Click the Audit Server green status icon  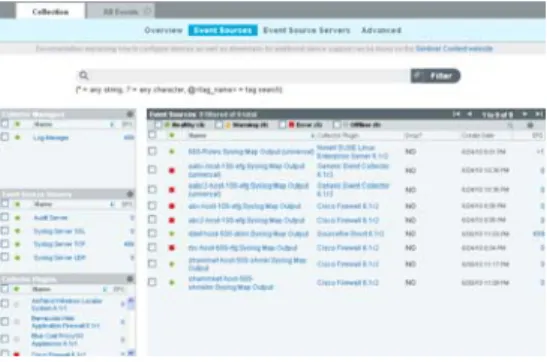[x=17, y=218]
